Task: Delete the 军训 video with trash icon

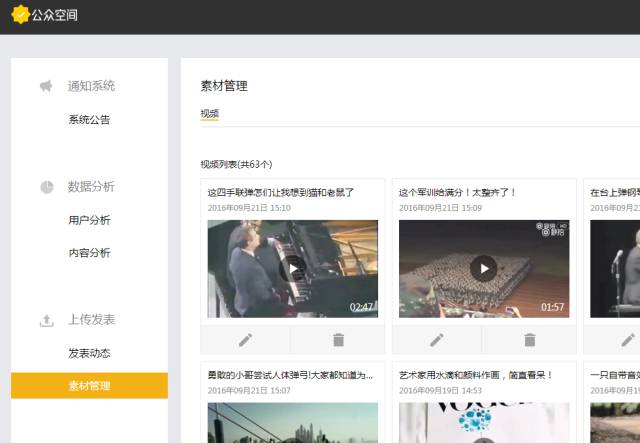Action: 529,340
